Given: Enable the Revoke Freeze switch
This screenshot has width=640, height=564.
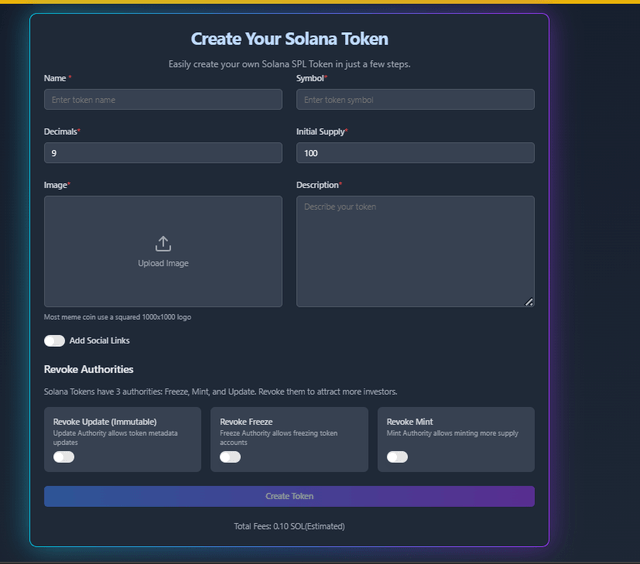Looking at the screenshot, I should [x=230, y=457].
